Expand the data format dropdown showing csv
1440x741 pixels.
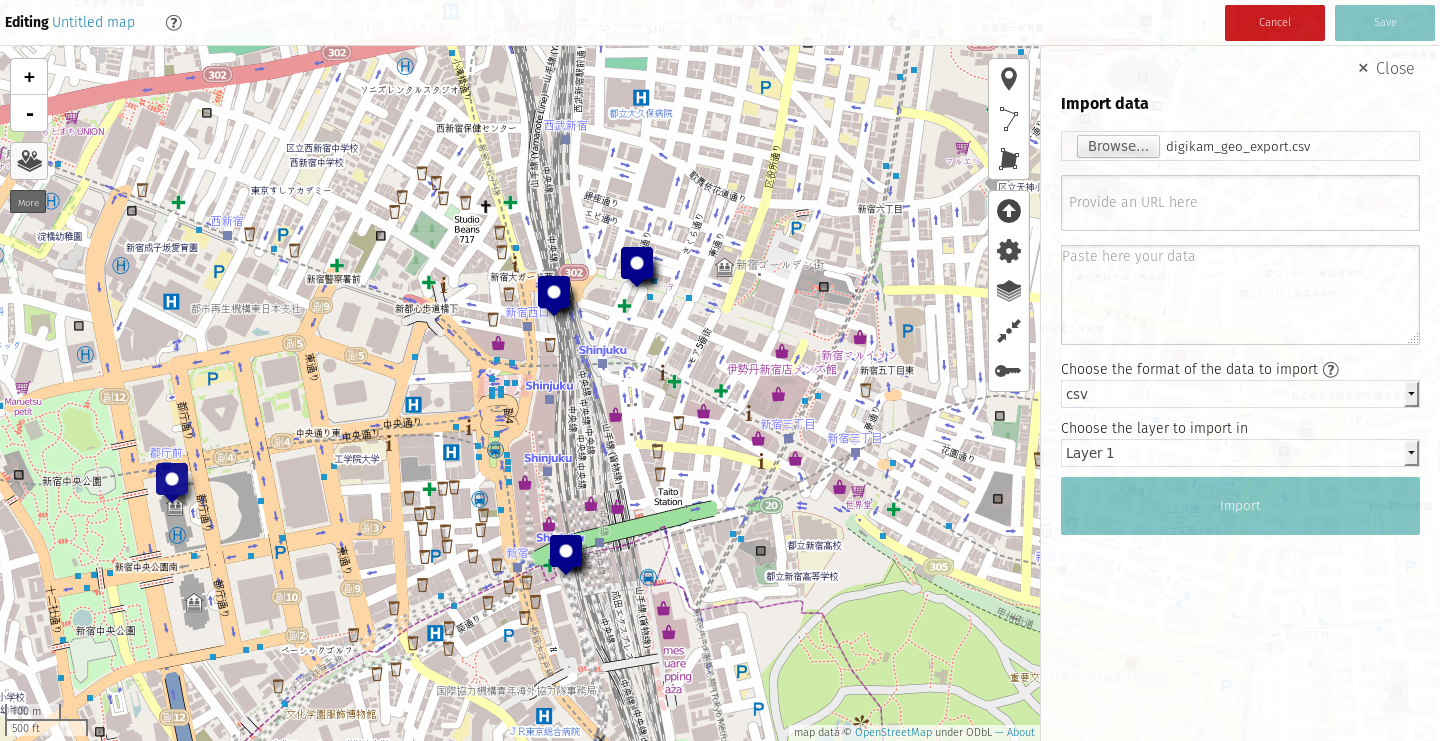point(1239,394)
